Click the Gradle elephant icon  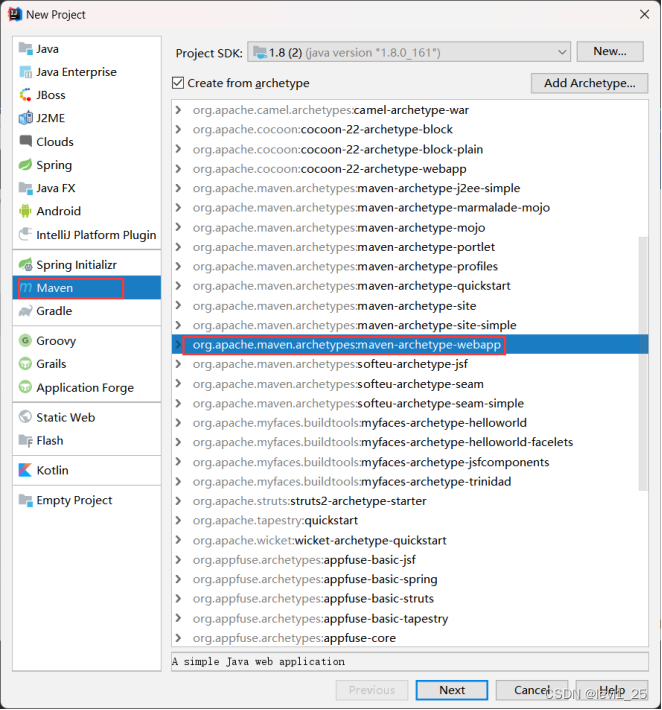pos(25,311)
